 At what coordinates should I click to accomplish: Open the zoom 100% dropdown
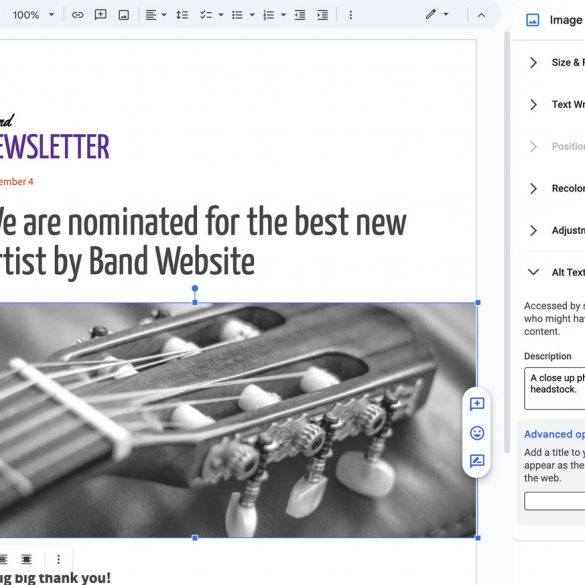click(x=34, y=15)
